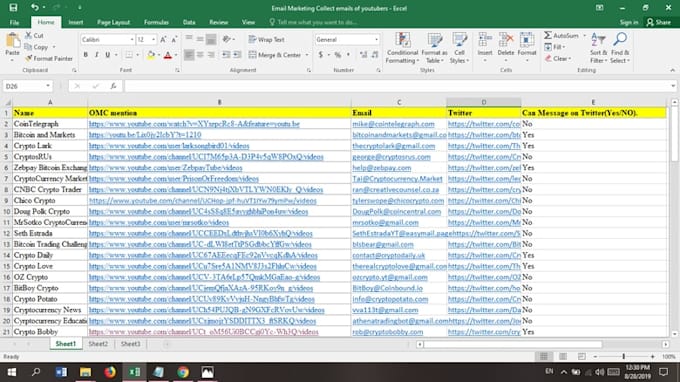Click the Orientation text angle icon

click(226, 39)
